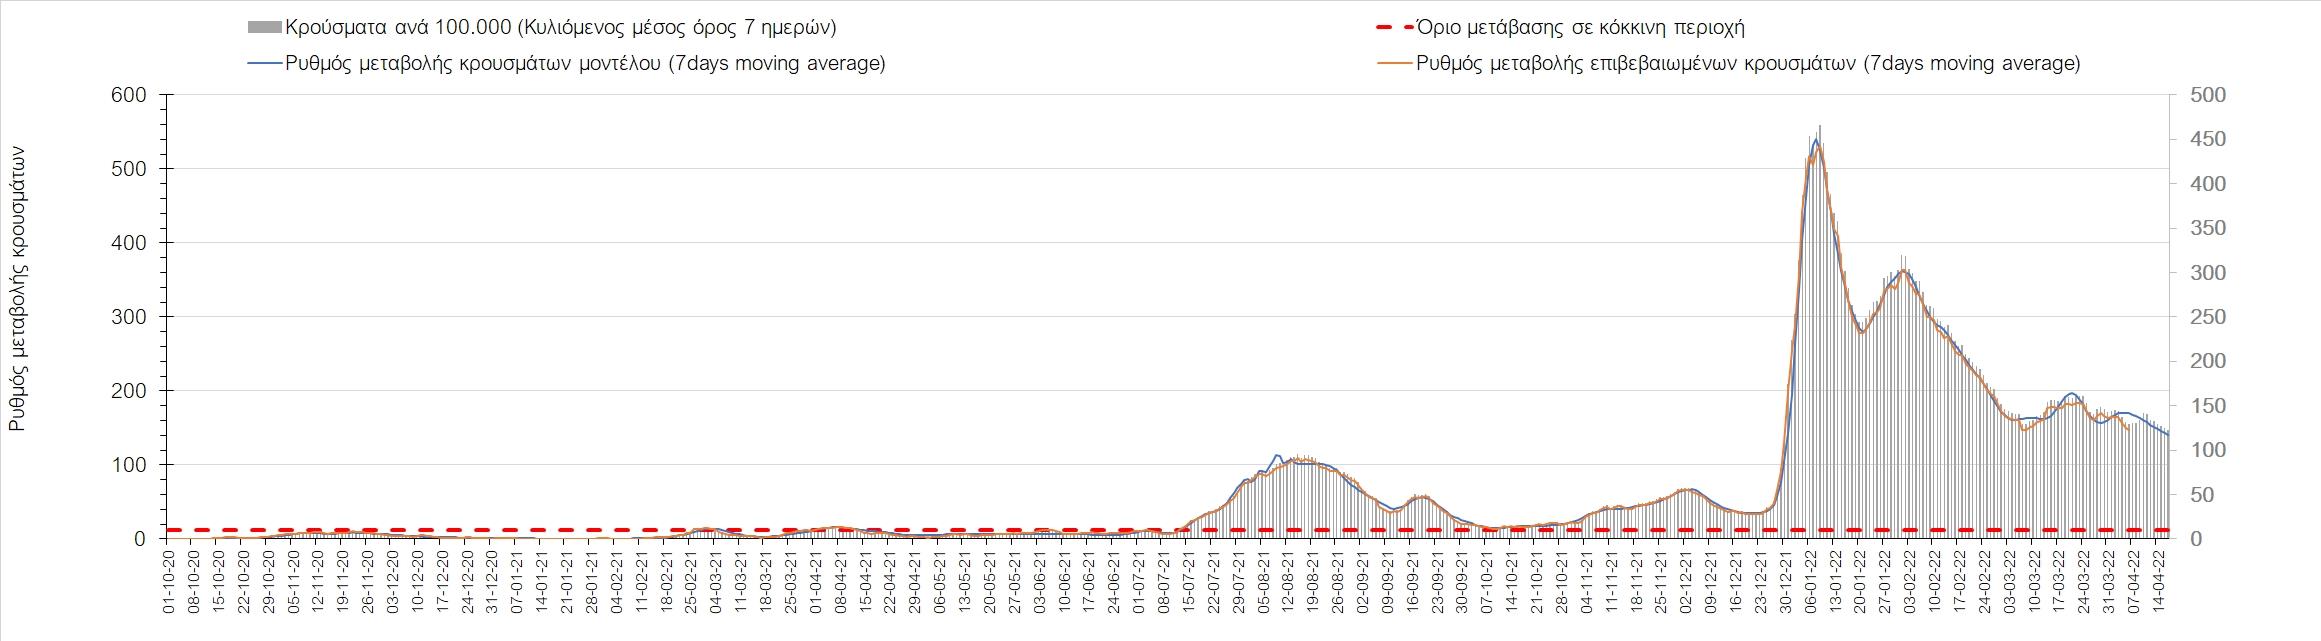Select the 'Κρούσματα ανά 100.000' legend label

560,28
